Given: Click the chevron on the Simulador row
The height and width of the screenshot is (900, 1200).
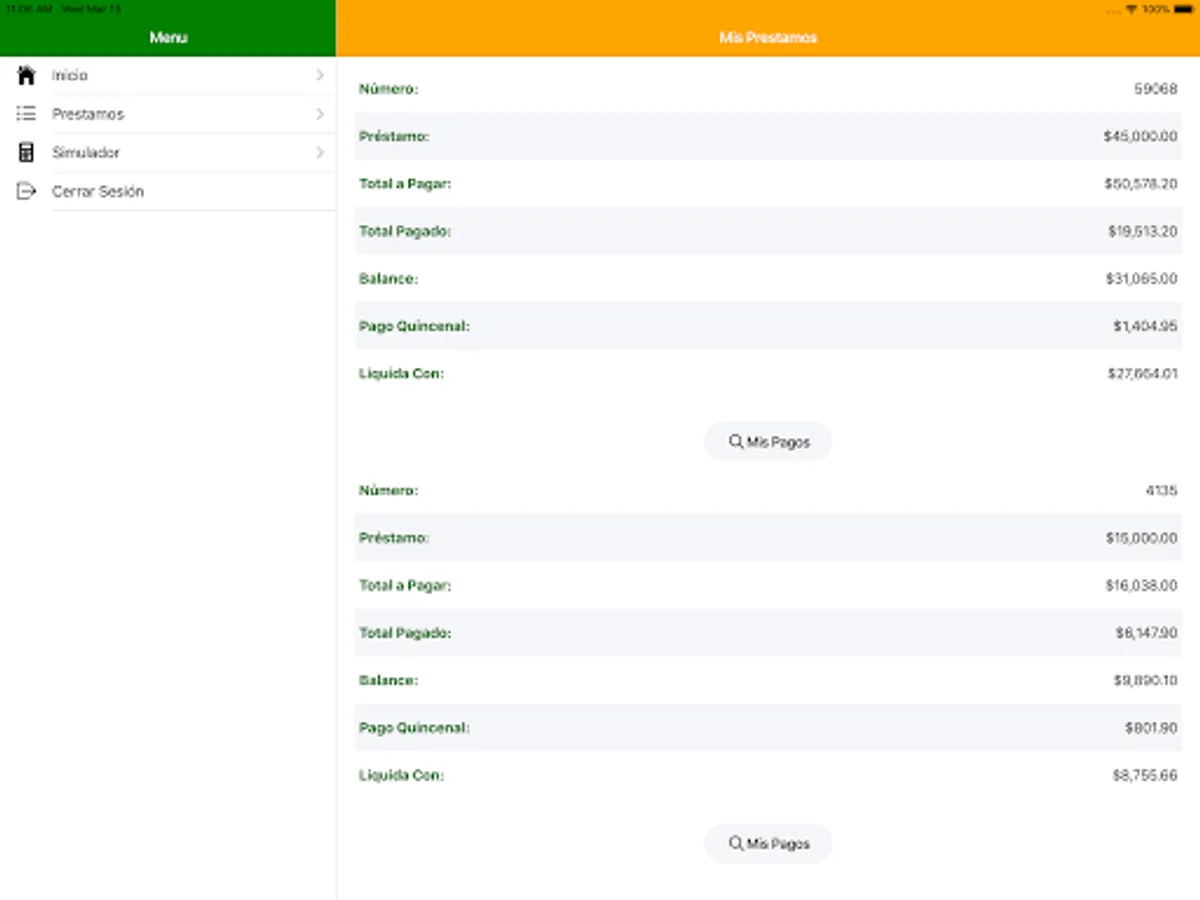Looking at the screenshot, I should coord(320,152).
